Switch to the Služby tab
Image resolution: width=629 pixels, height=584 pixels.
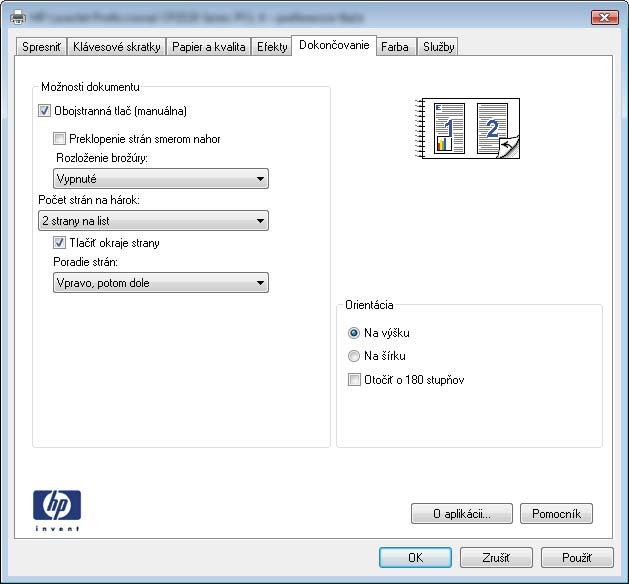[438, 47]
